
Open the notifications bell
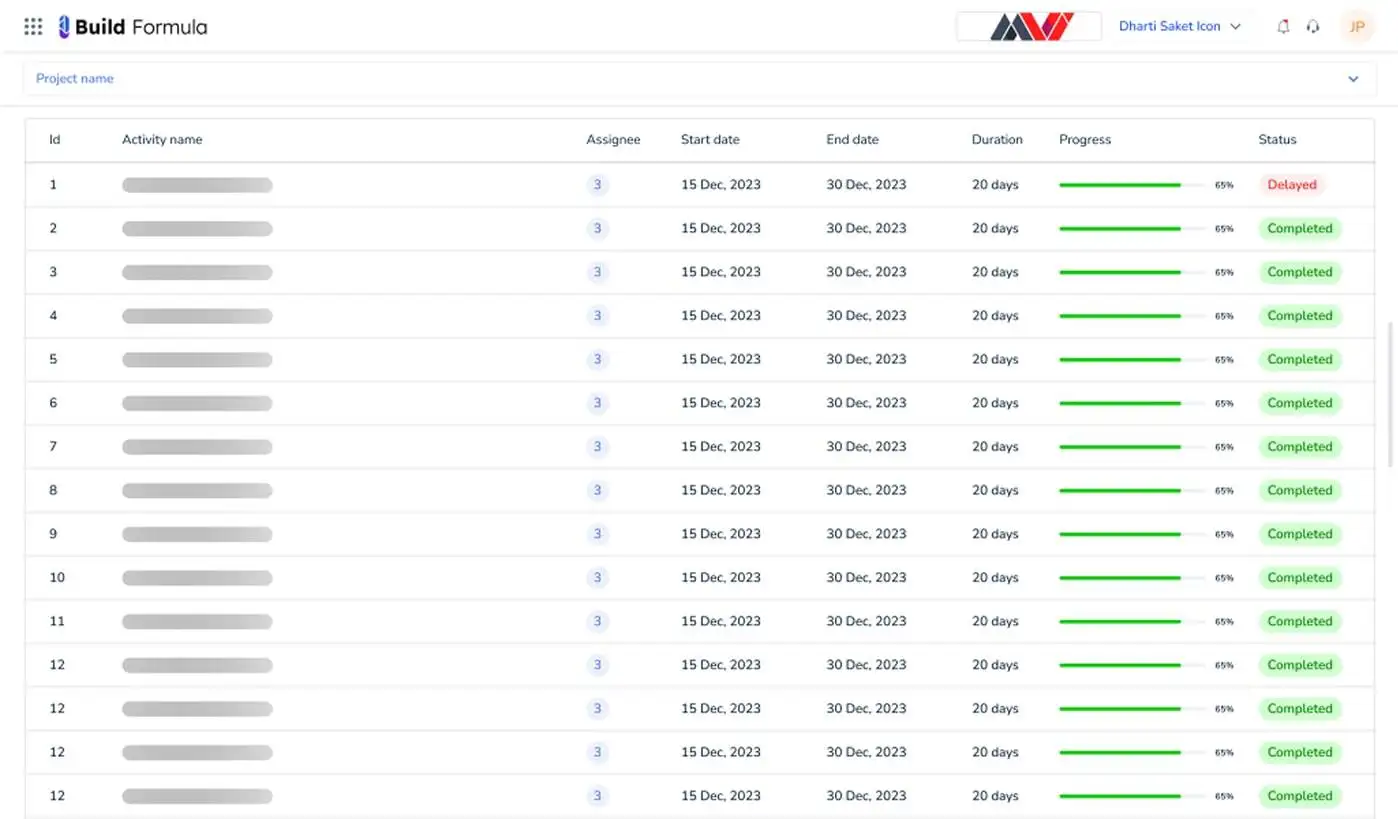click(x=1283, y=27)
